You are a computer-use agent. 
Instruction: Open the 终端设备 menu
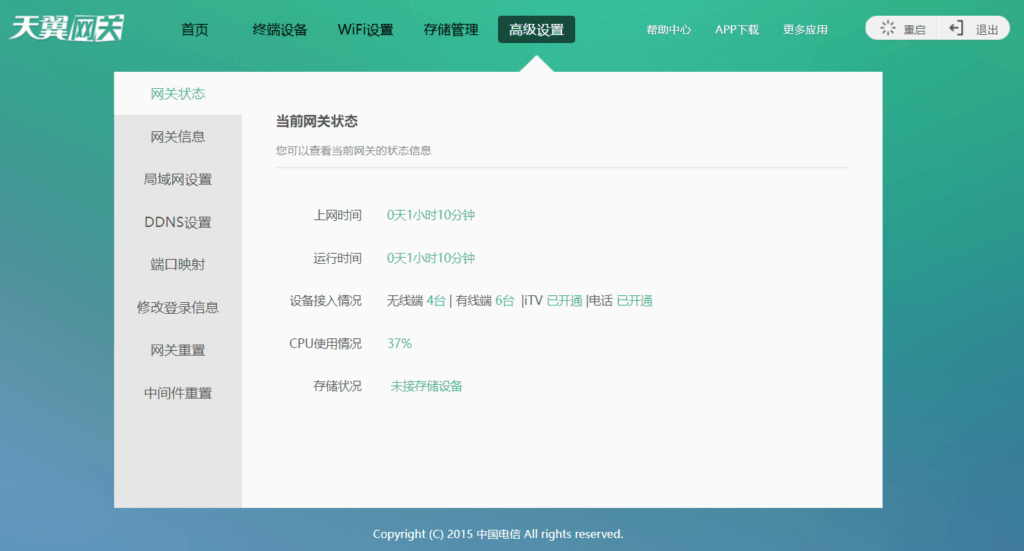[x=280, y=30]
